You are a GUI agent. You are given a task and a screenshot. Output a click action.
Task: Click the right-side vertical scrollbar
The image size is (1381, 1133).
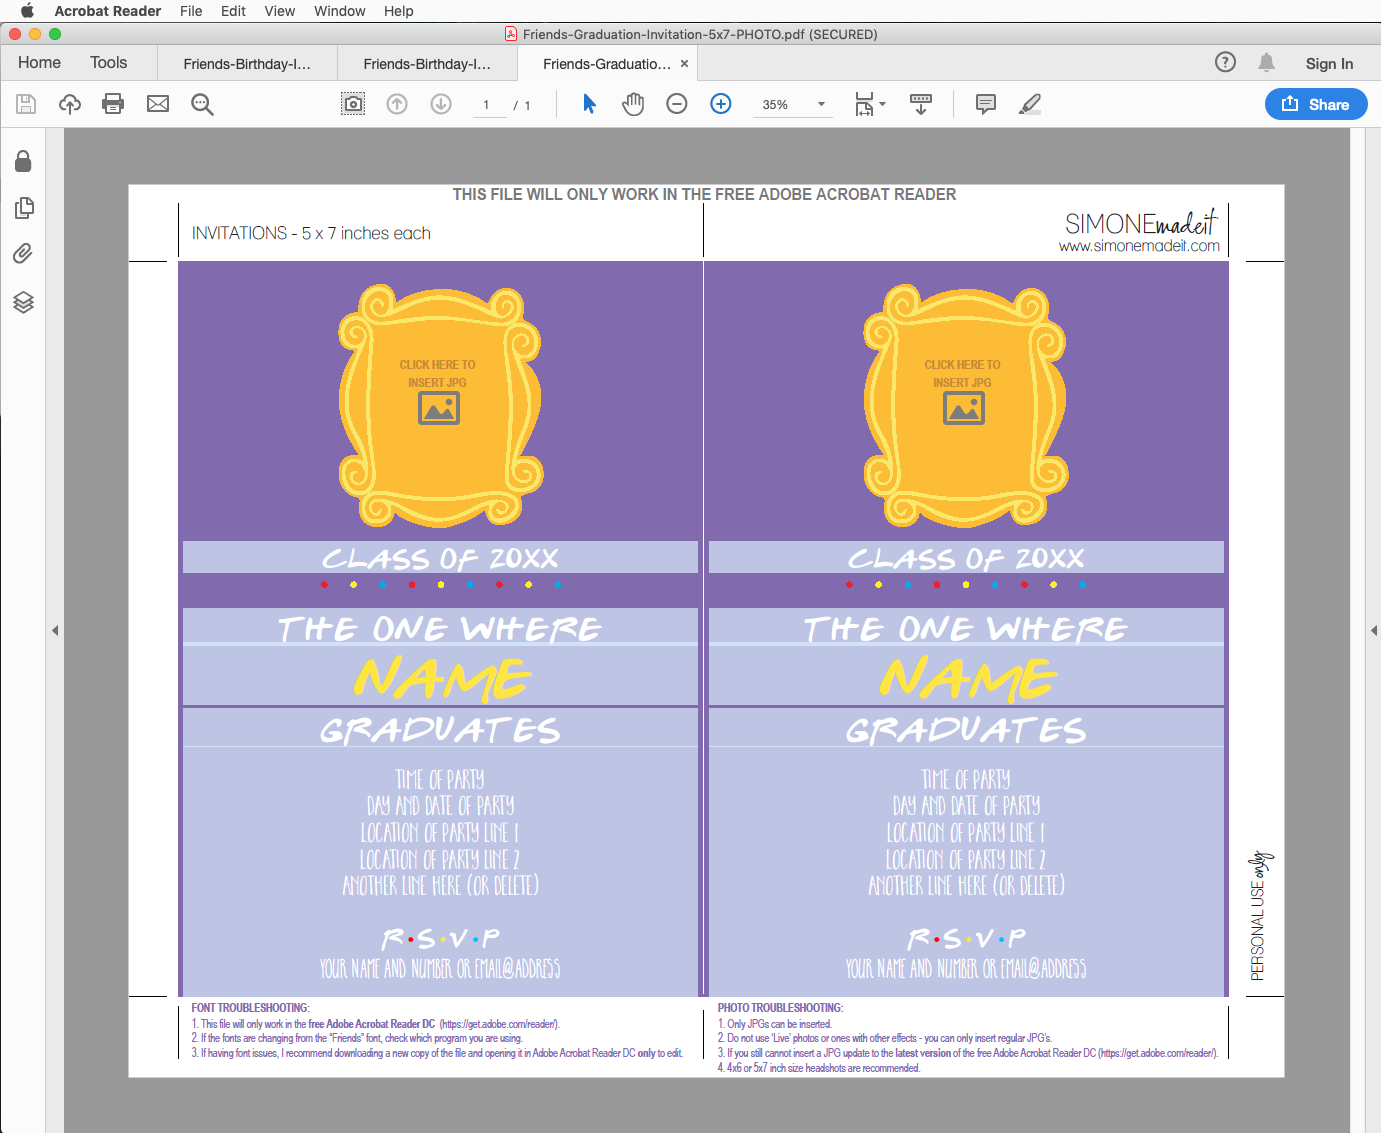coord(1358,630)
